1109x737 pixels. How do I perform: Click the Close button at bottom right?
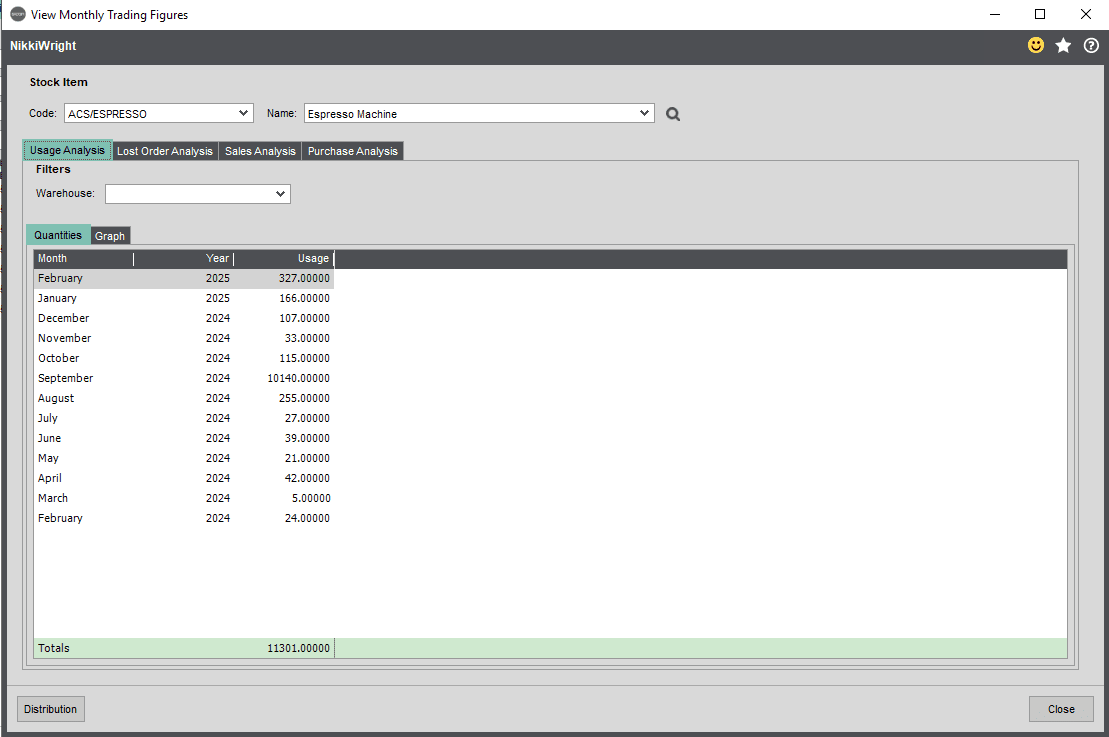(1061, 709)
